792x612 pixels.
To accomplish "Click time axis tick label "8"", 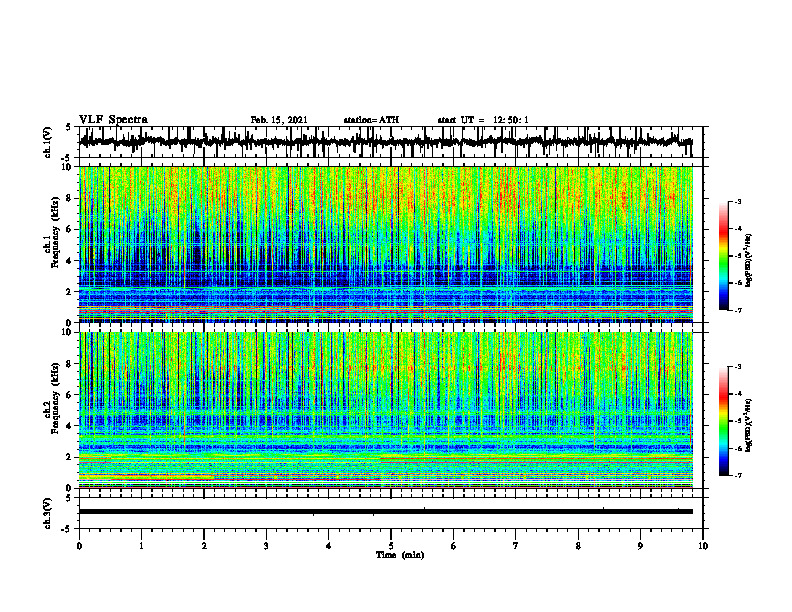I will (x=578, y=546).
